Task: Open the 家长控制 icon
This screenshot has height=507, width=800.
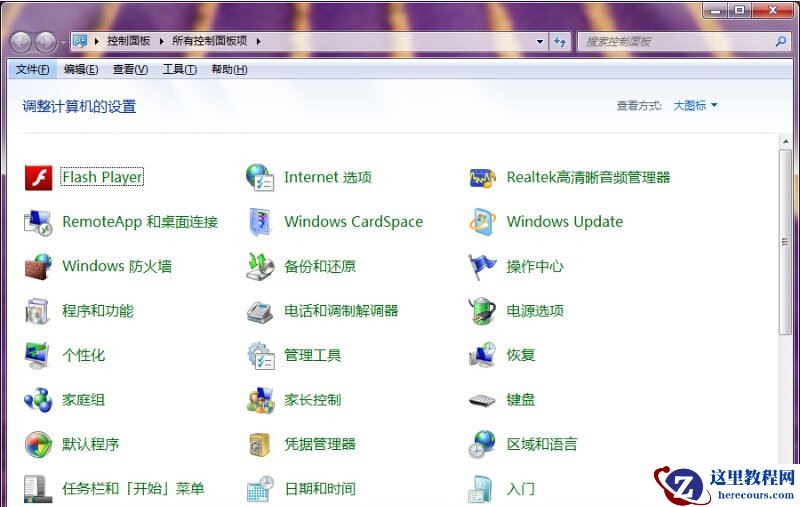Action: [261, 400]
